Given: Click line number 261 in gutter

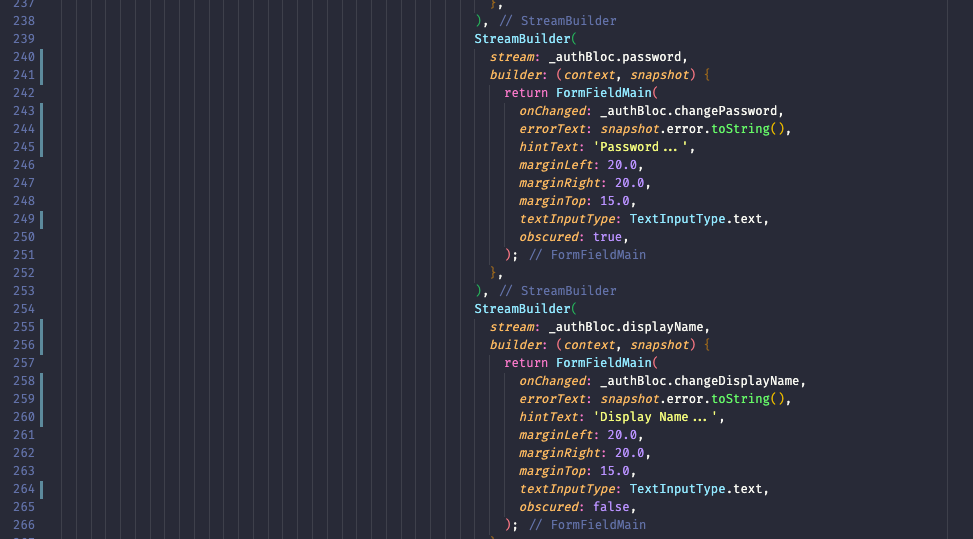Looking at the screenshot, I should point(24,434).
